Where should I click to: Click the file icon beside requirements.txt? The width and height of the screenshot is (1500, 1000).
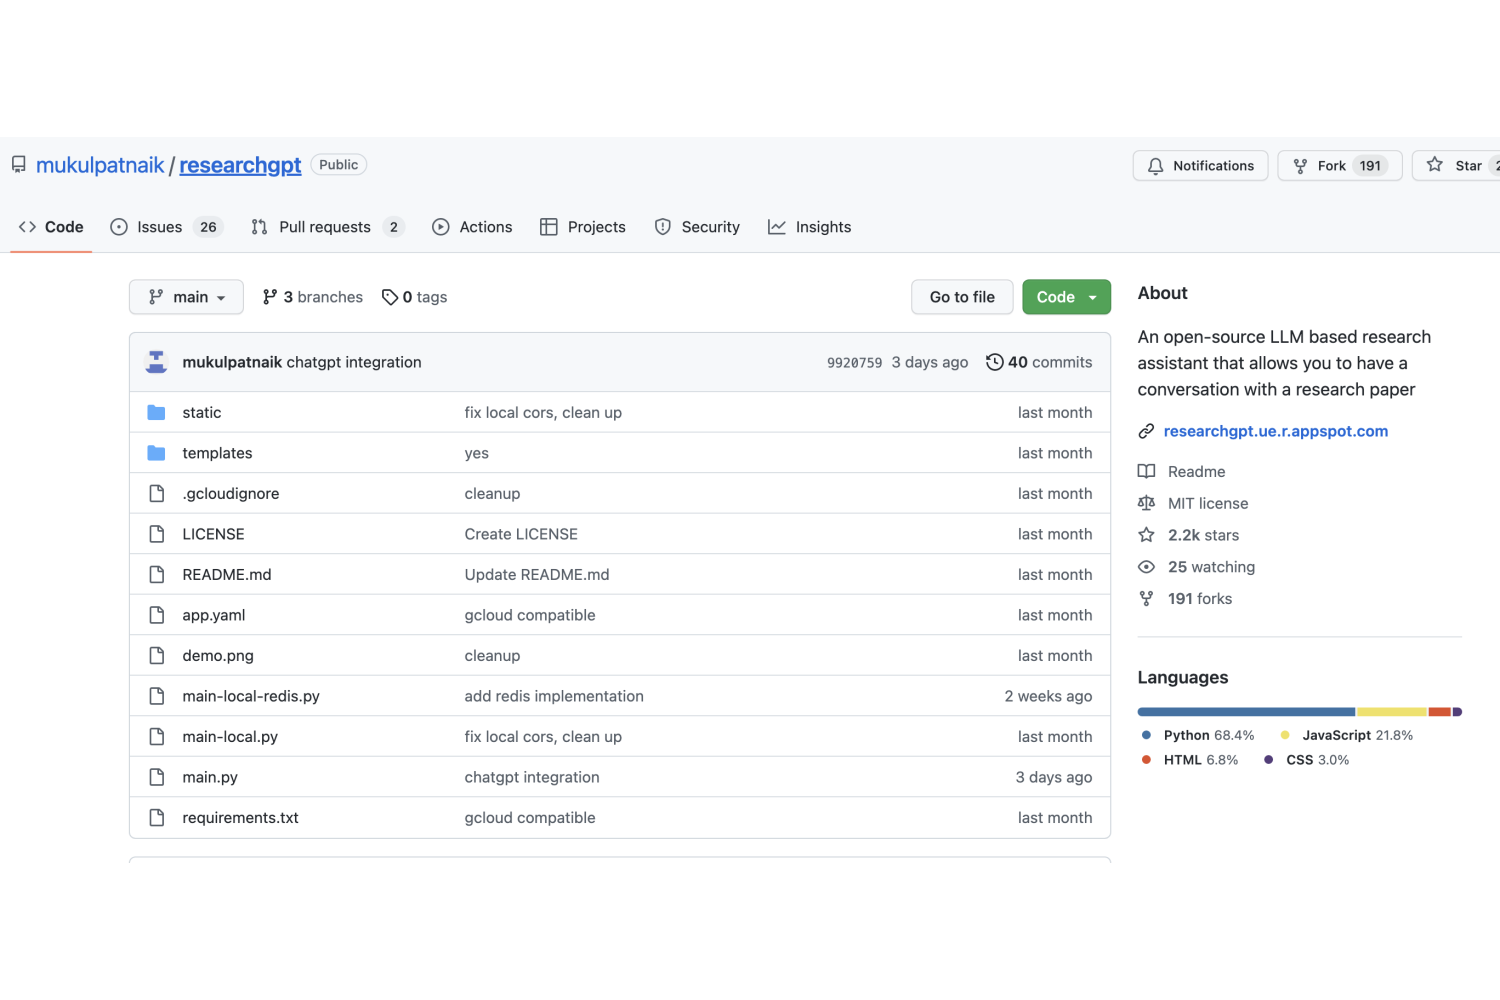(156, 817)
